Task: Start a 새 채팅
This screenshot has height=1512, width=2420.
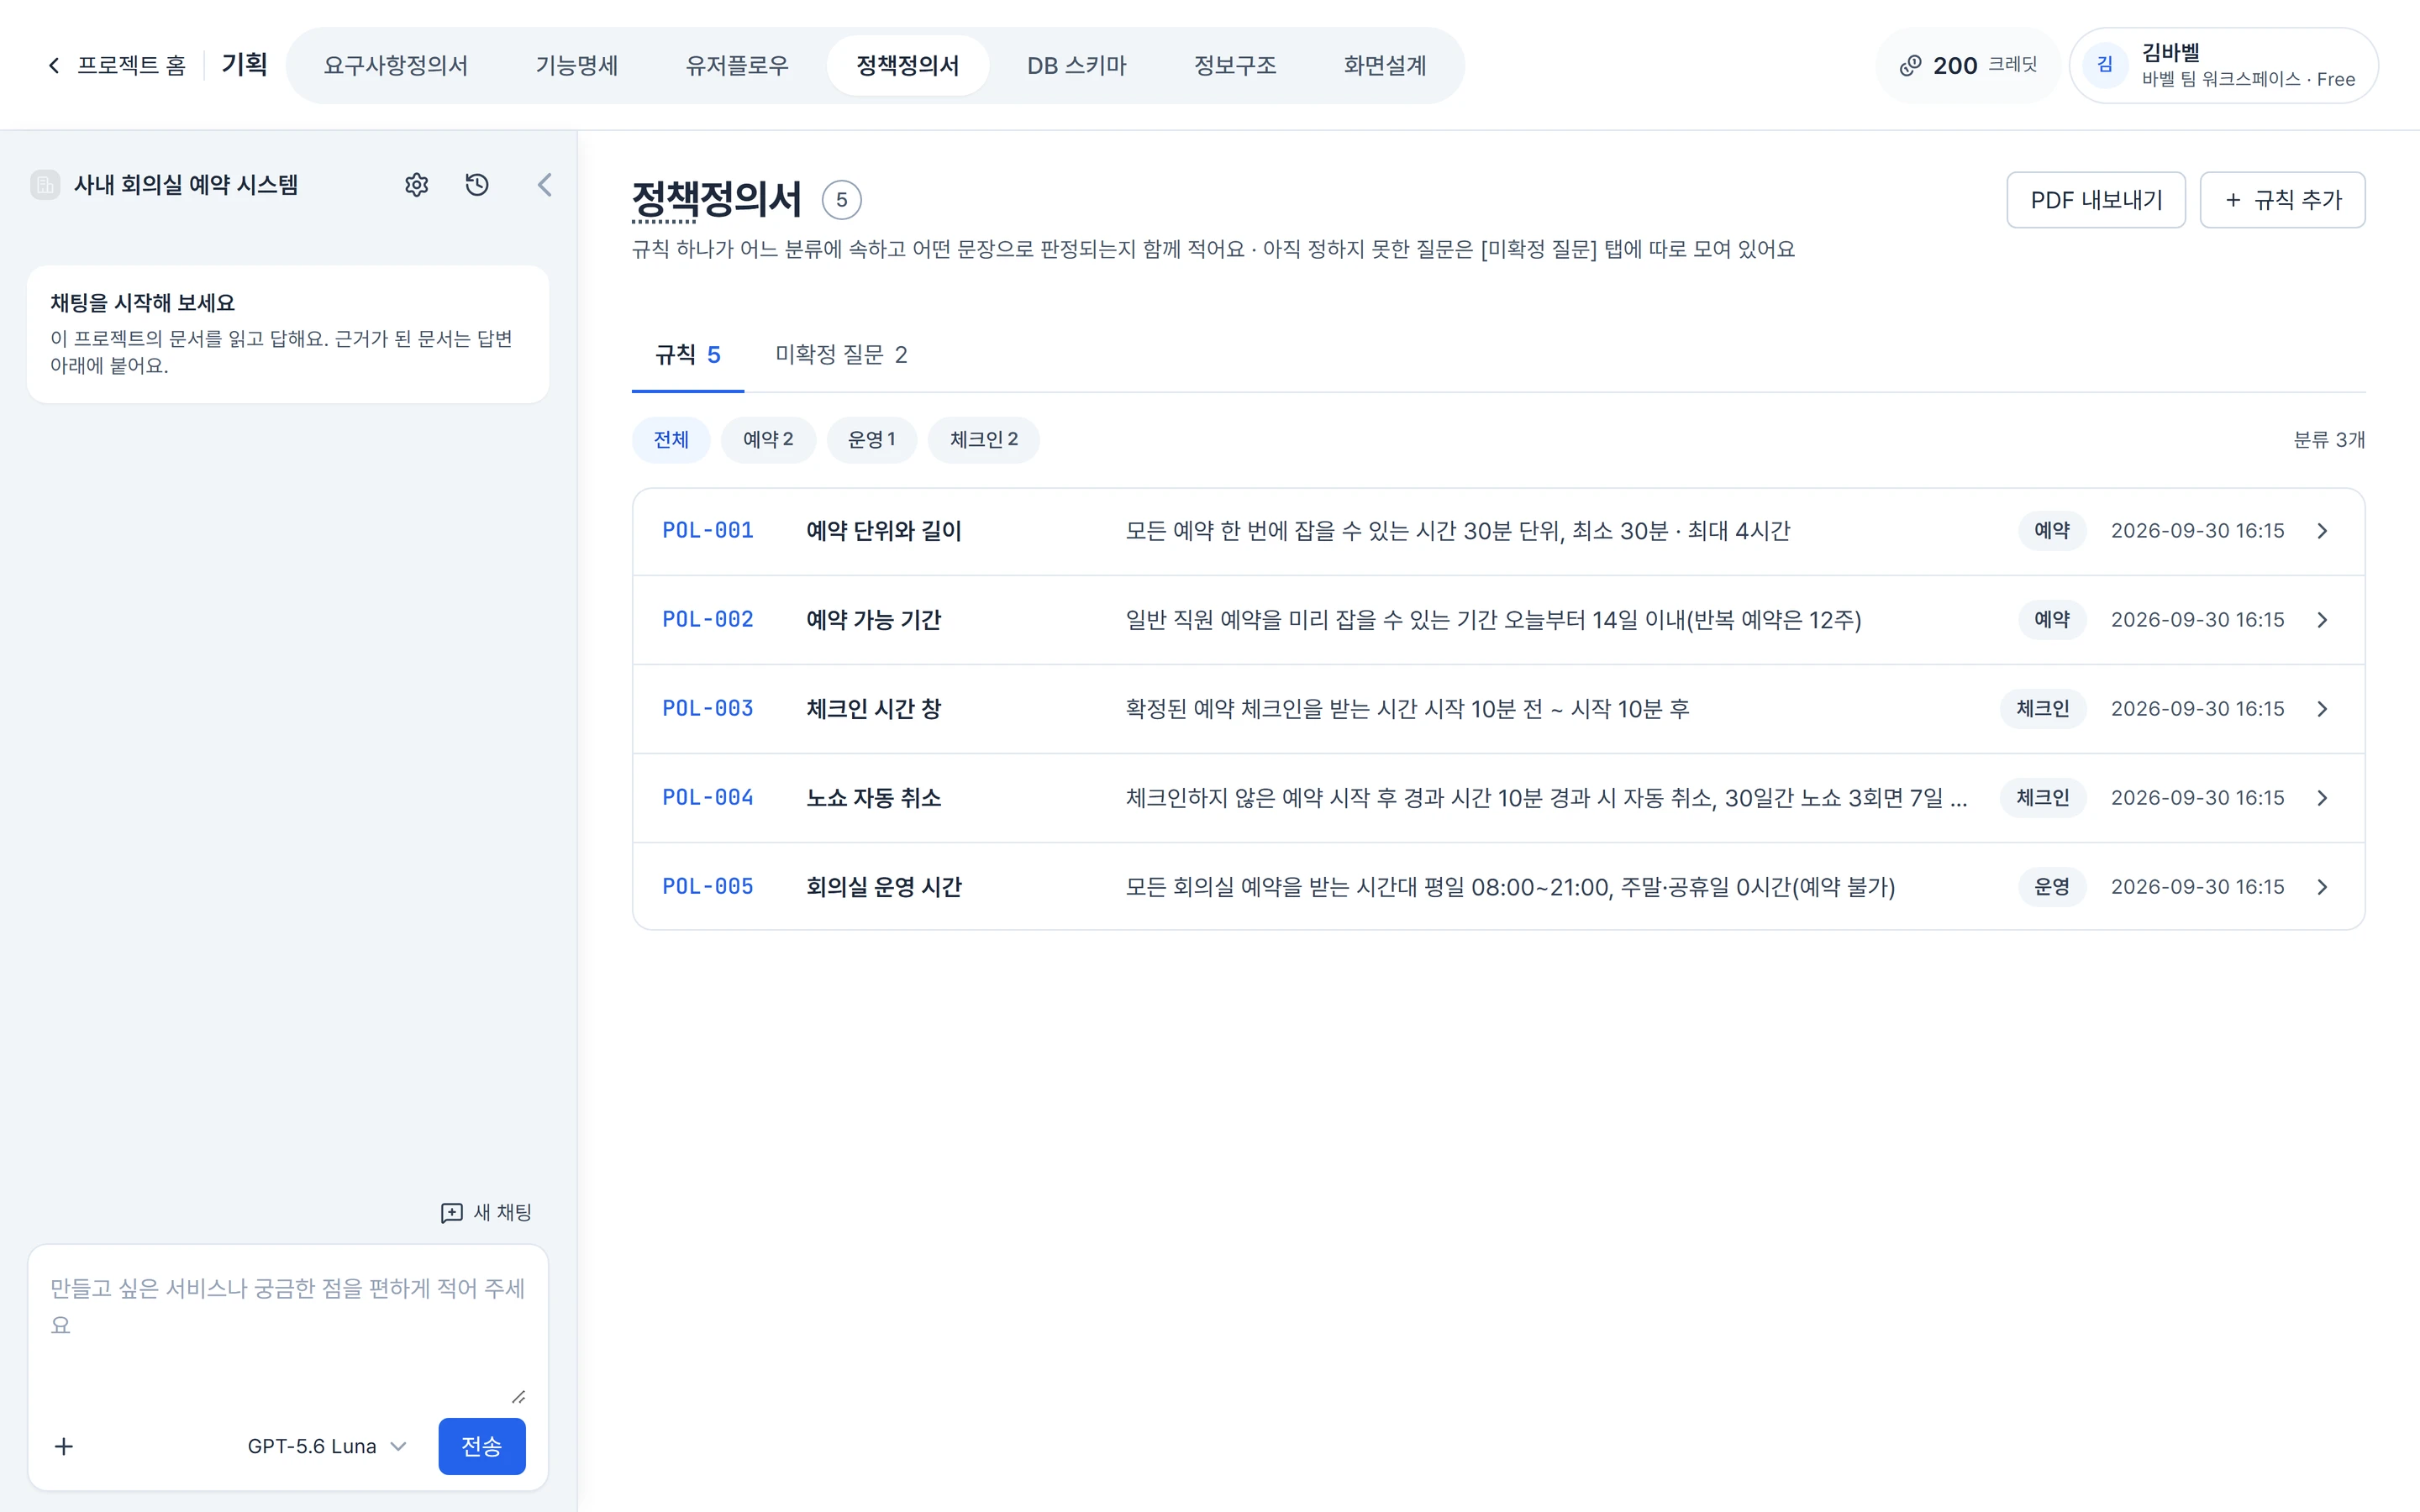Action: tap(486, 1212)
